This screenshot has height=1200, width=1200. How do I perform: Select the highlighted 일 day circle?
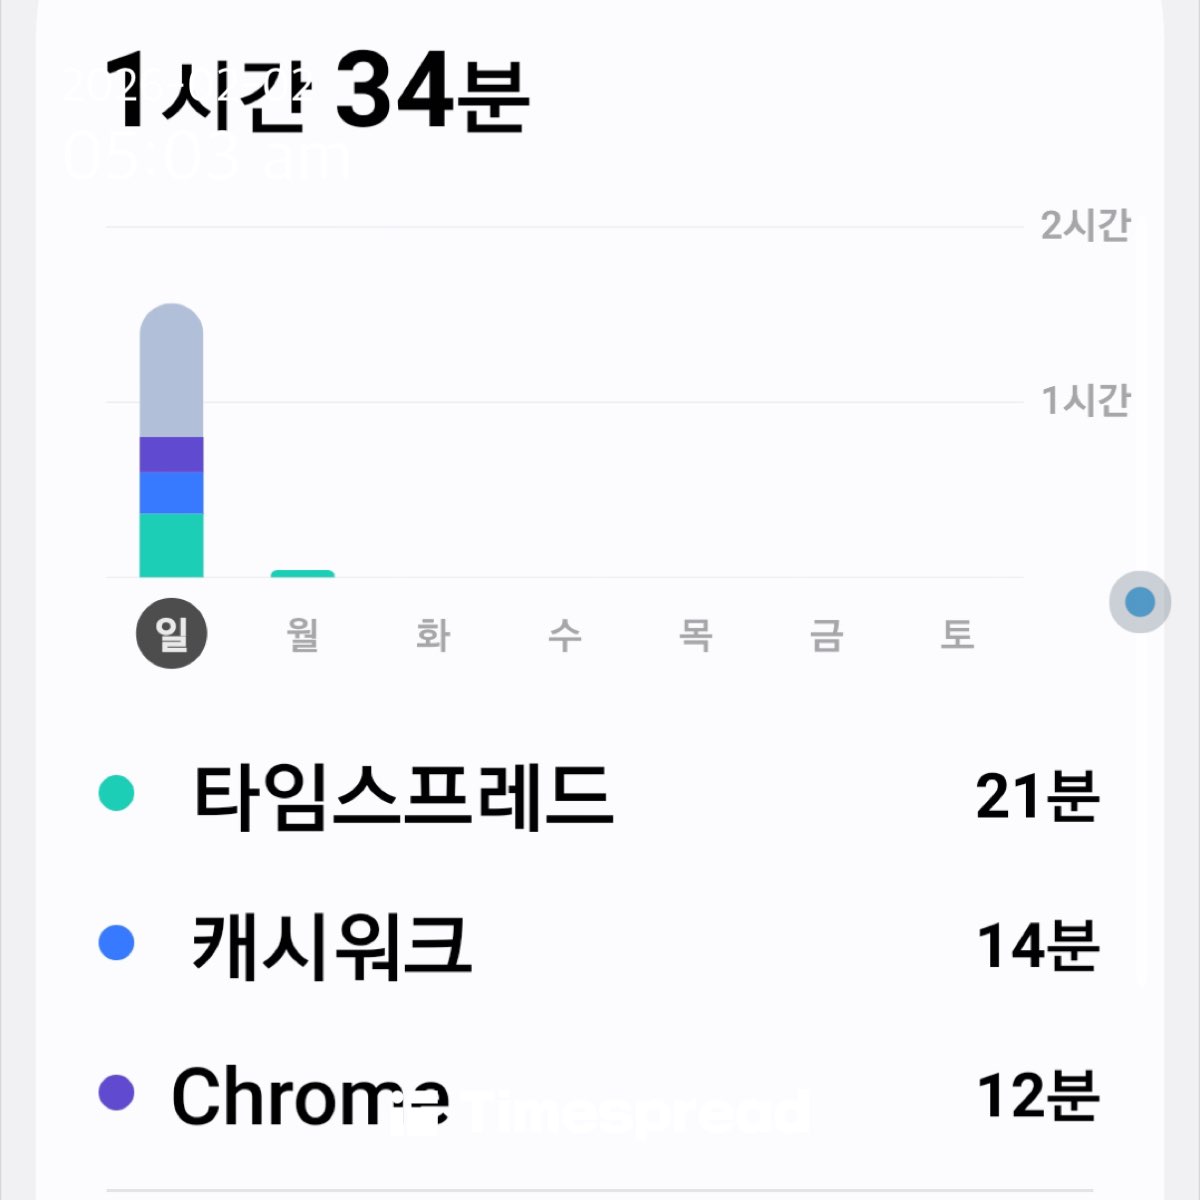pyautogui.click(x=171, y=634)
